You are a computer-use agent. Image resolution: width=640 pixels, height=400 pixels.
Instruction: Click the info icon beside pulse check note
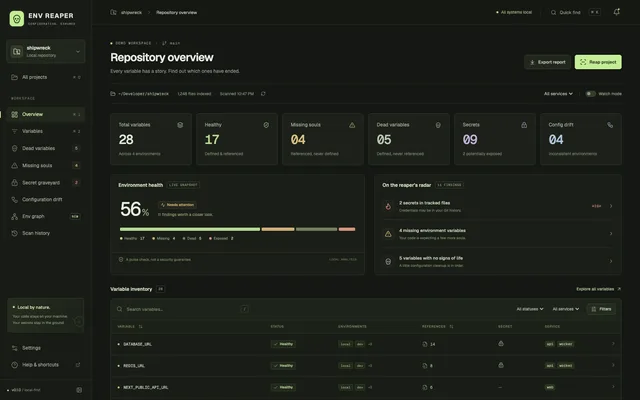click(x=121, y=260)
